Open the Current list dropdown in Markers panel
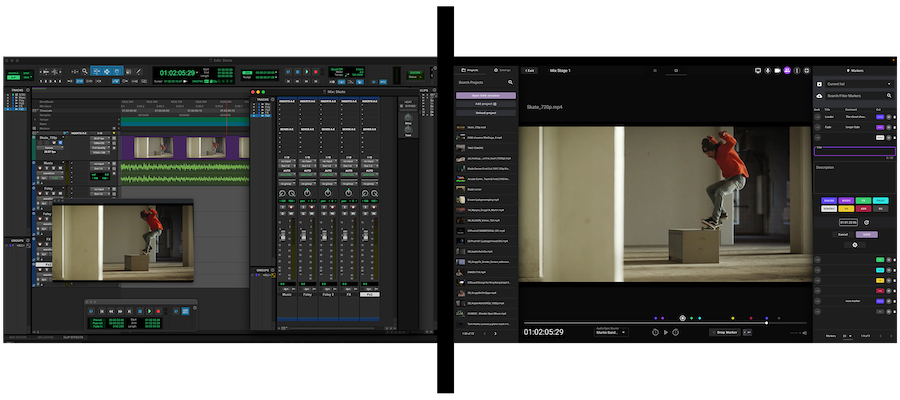The width and height of the screenshot is (900, 400). pyautogui.click(x=859, y=84)
